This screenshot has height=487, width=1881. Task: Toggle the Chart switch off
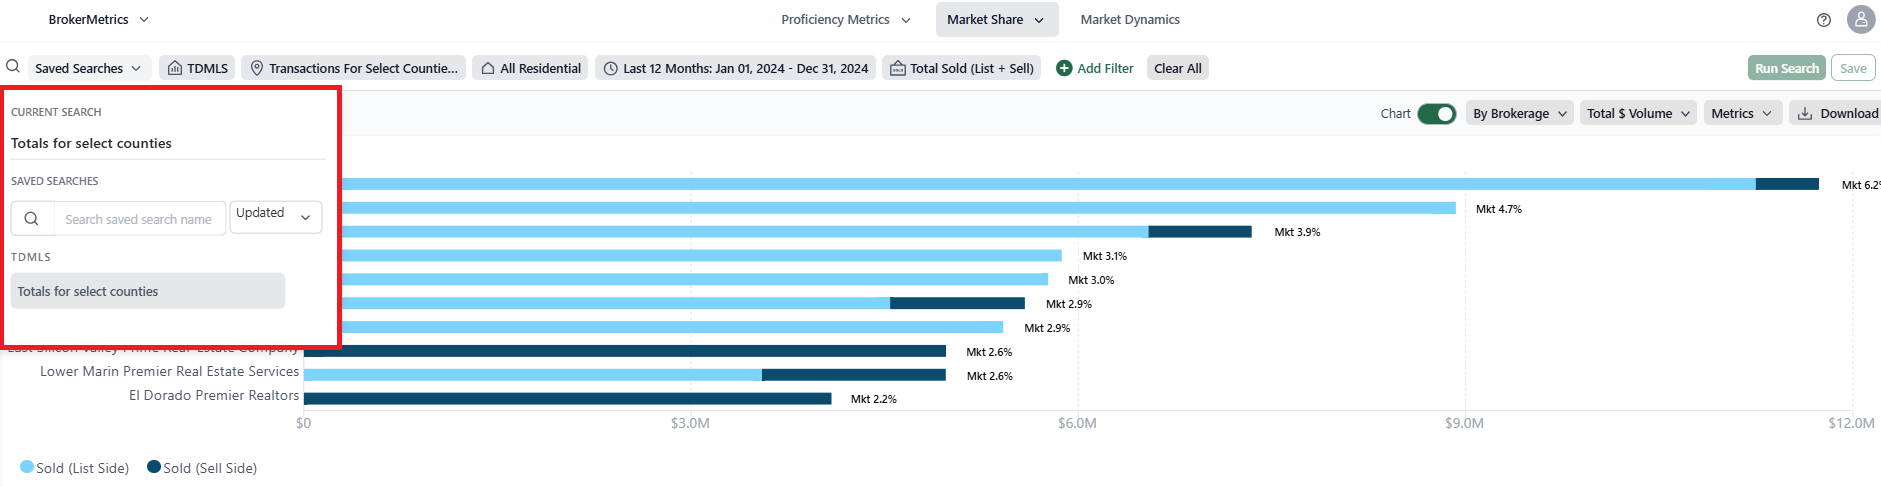tap(1437, 114)
